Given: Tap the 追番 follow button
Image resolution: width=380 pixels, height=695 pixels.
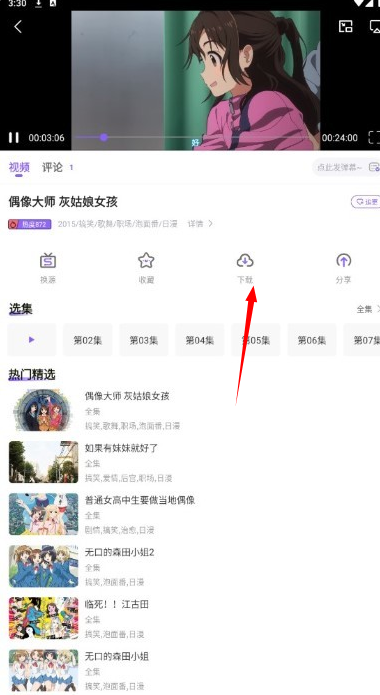Looking at the screenshot, I should tap(365, 202).
